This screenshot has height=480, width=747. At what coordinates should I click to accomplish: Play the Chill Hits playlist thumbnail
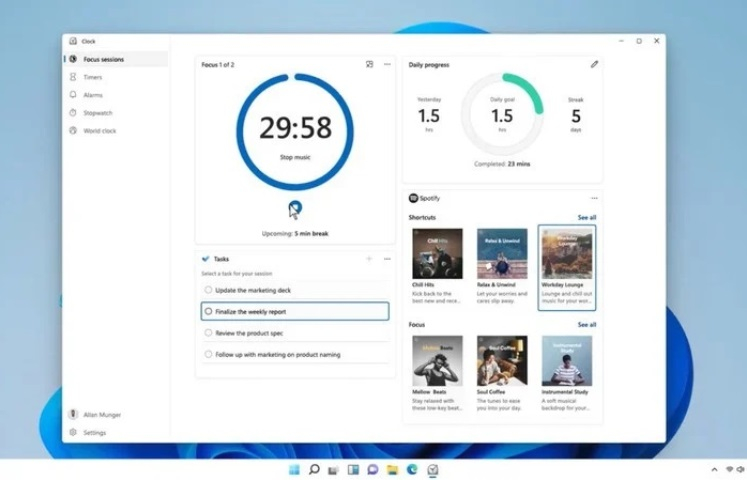click(437, 253)
